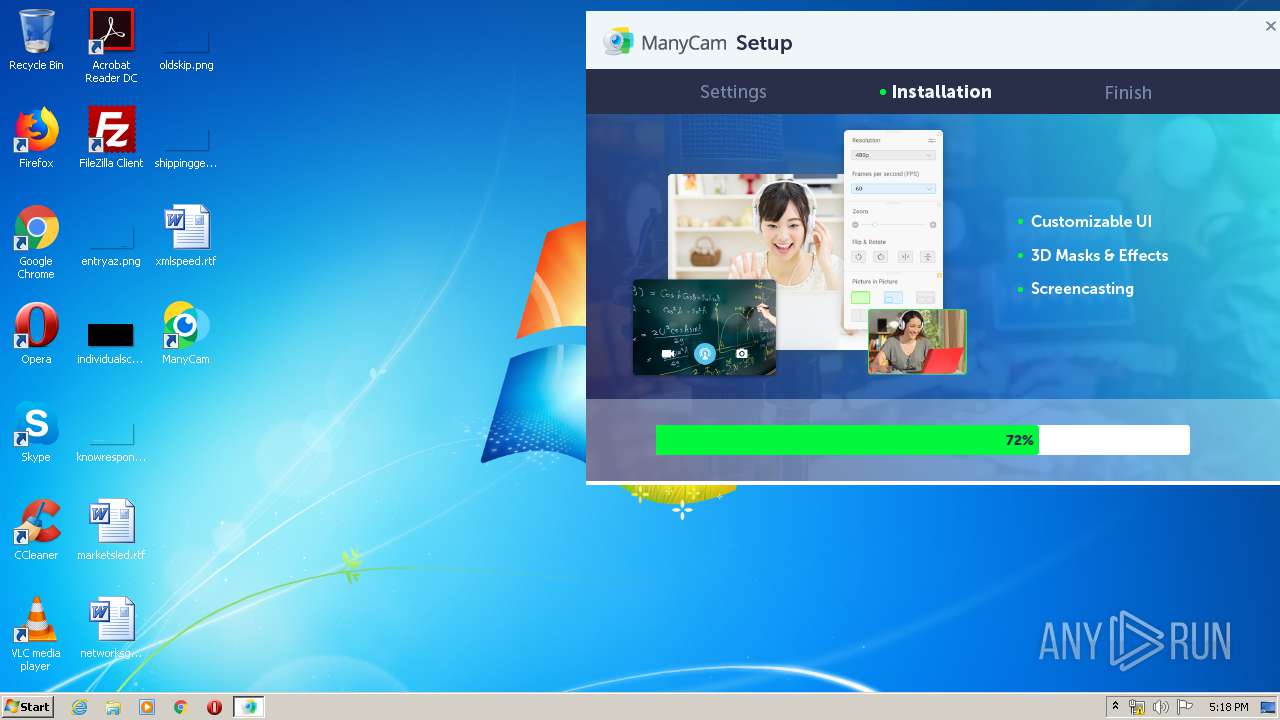
Task: Open the Start menu
Action: click(27, 707)
